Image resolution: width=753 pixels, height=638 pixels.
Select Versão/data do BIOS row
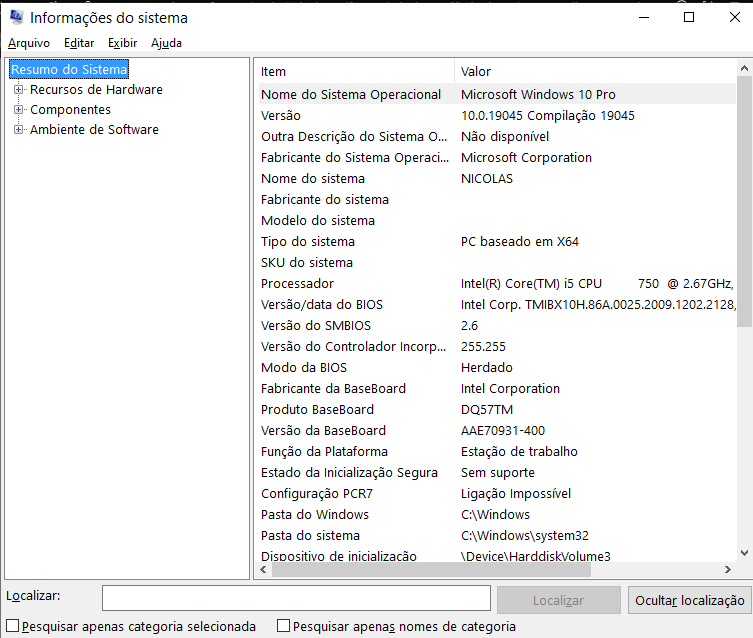pyautogui.click(x=497, y=305)
